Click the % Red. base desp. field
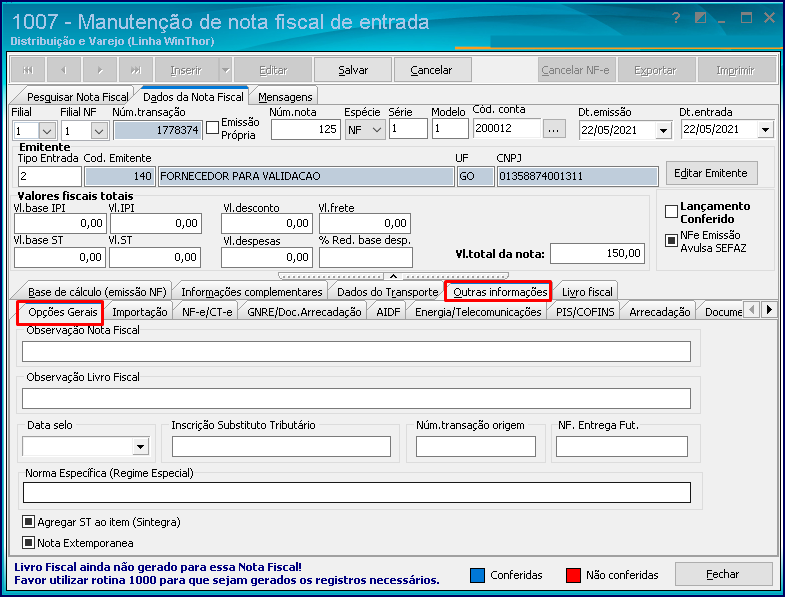Image resolution: width=785 pixels, height=597 pixels. point(366,257)
